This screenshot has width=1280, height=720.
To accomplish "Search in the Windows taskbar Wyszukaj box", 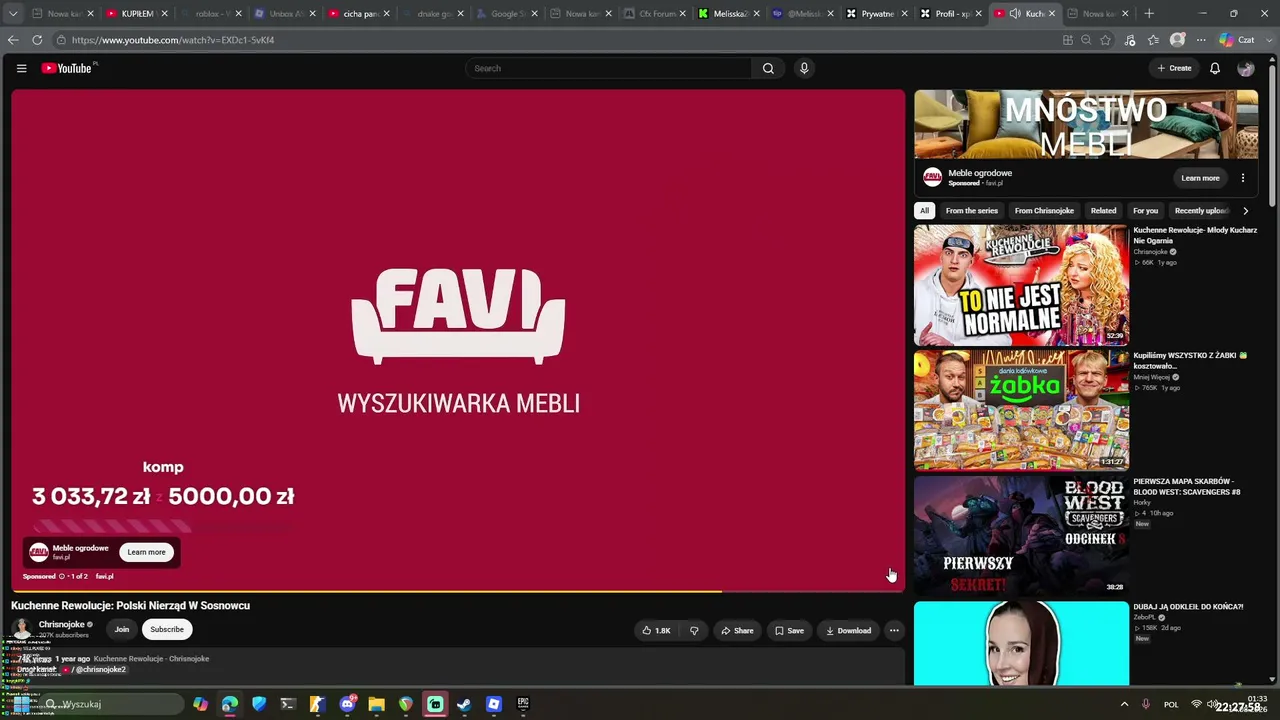I will click(110, 704).
